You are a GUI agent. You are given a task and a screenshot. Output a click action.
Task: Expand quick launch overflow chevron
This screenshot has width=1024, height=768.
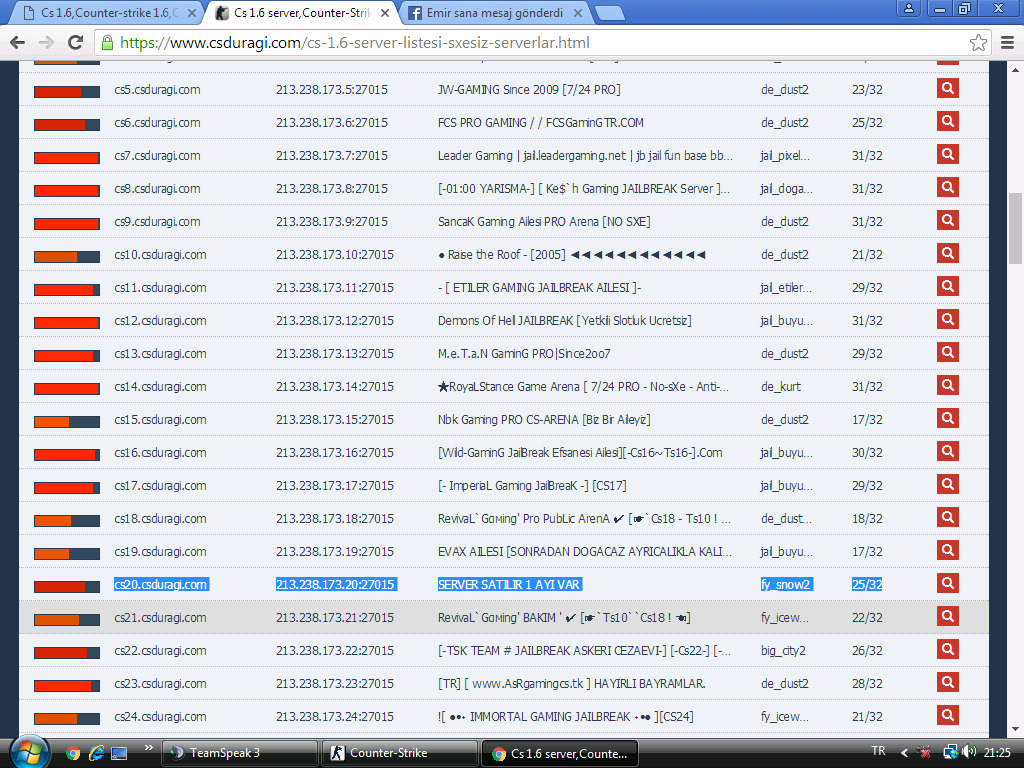tap(148, 748)
